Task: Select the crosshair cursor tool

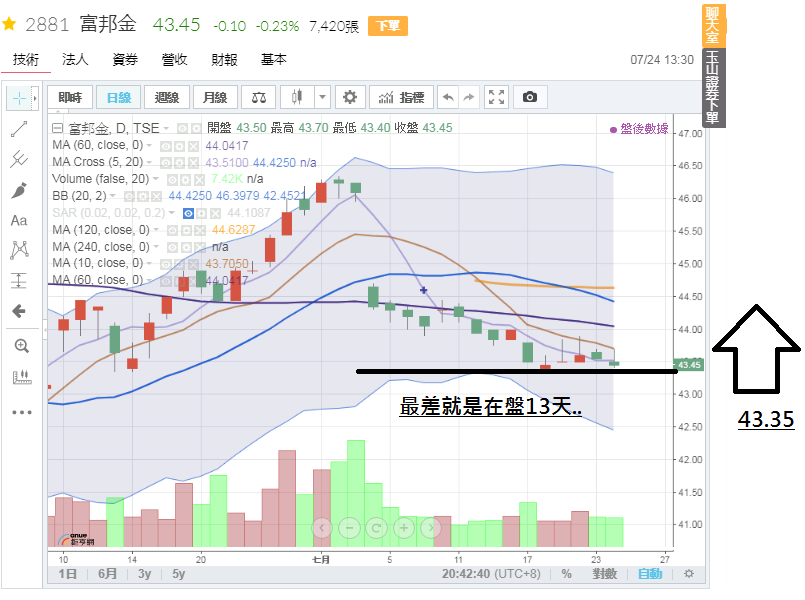Action: [x=19, y=98]
